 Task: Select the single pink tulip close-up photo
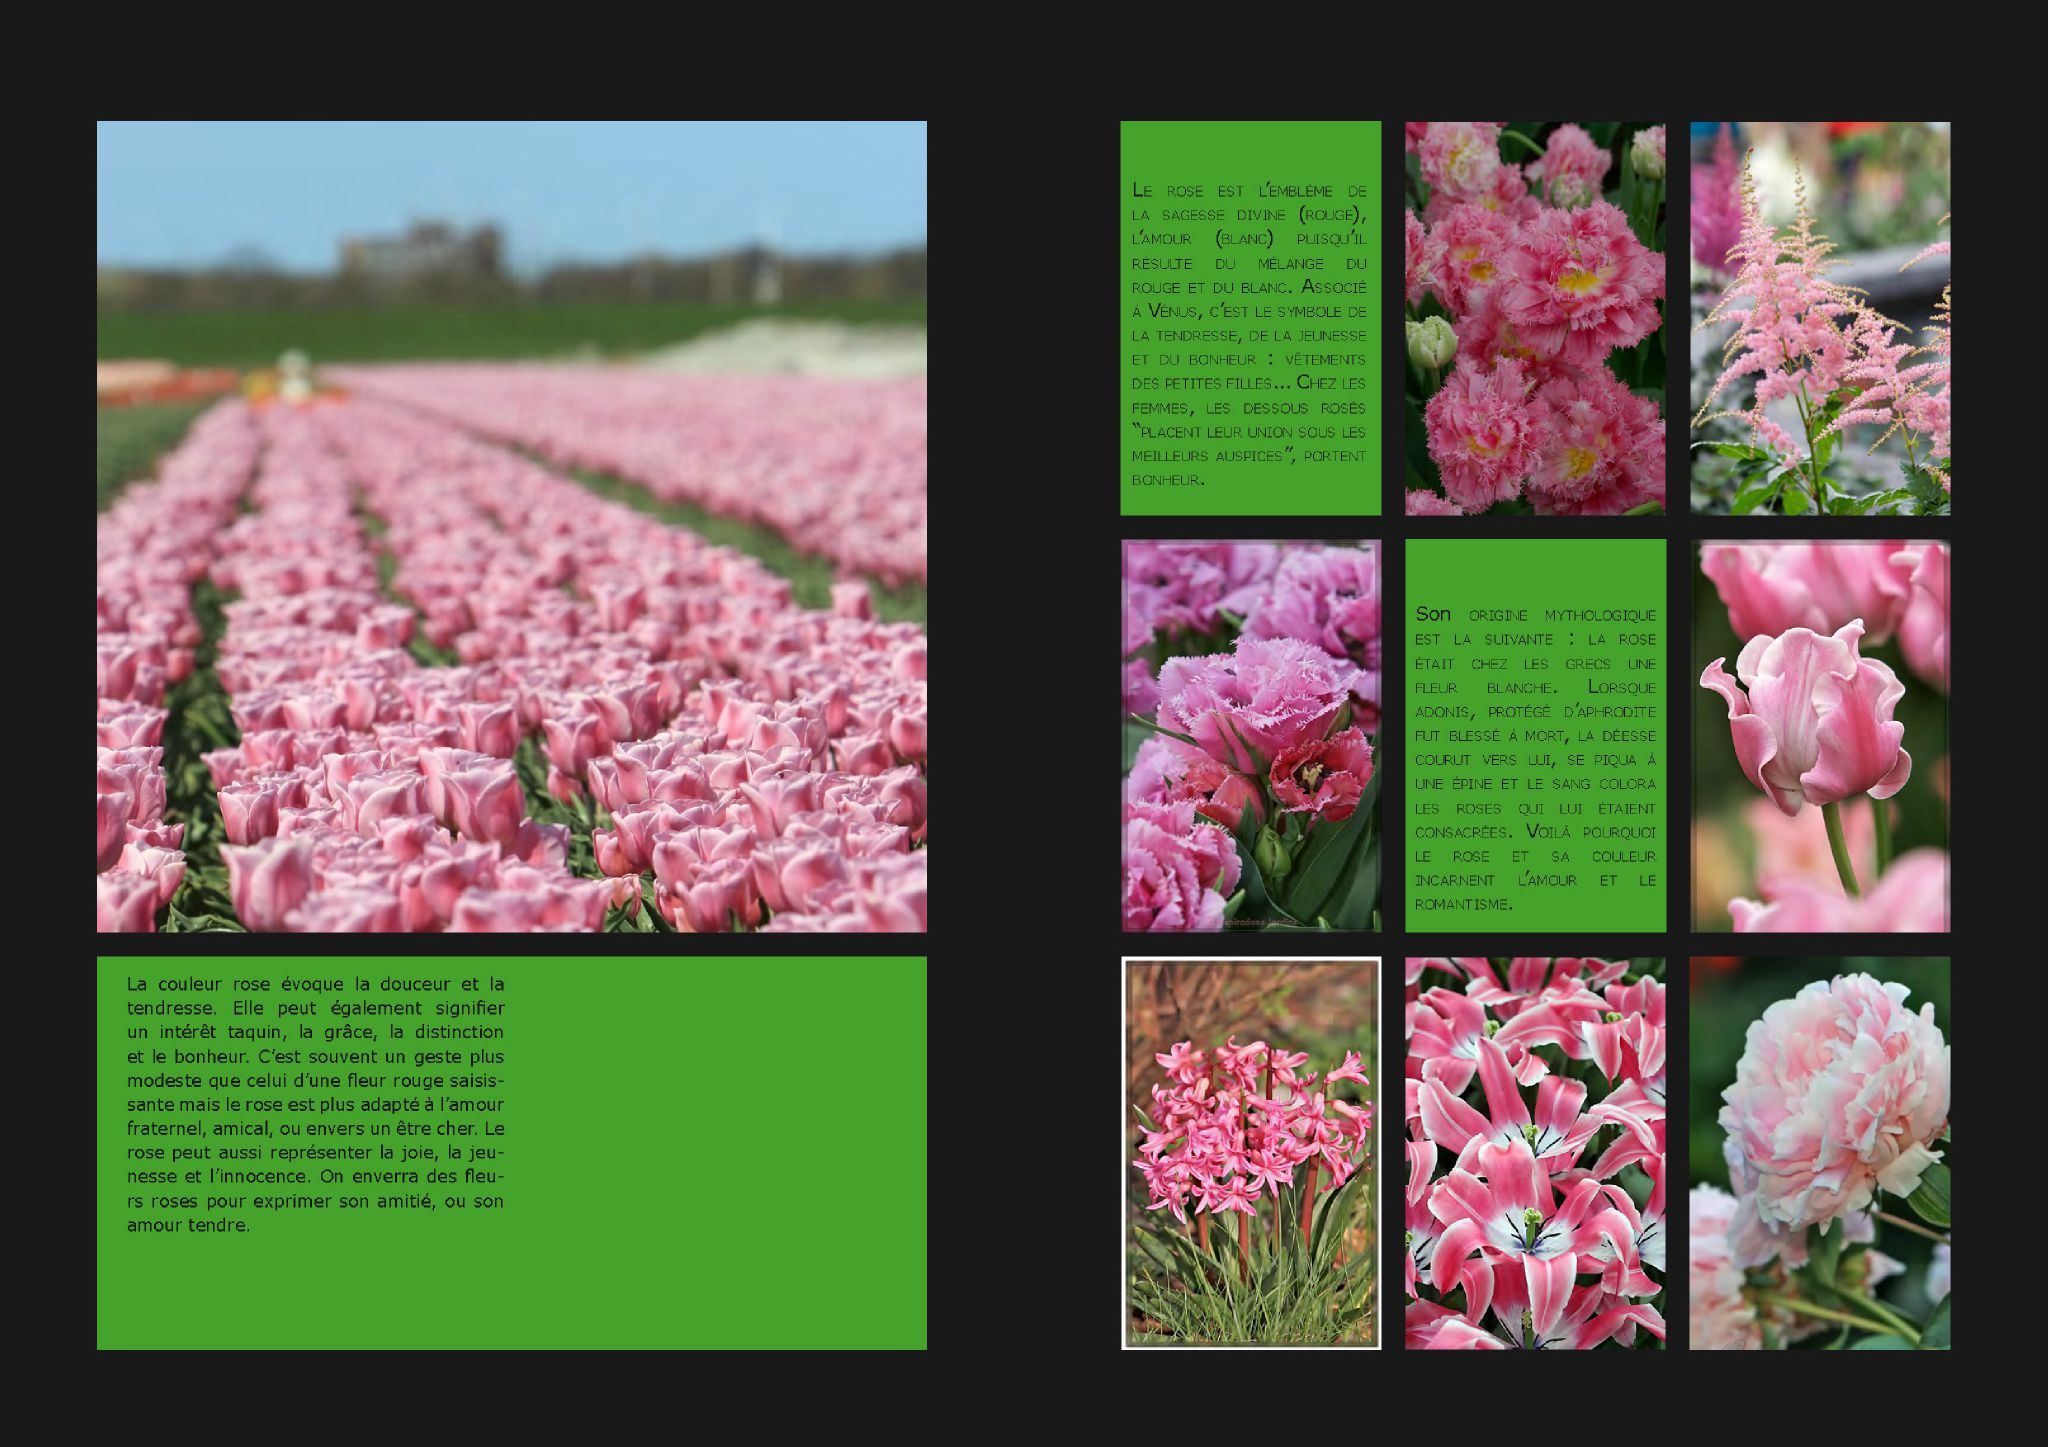pos(1820,736)
